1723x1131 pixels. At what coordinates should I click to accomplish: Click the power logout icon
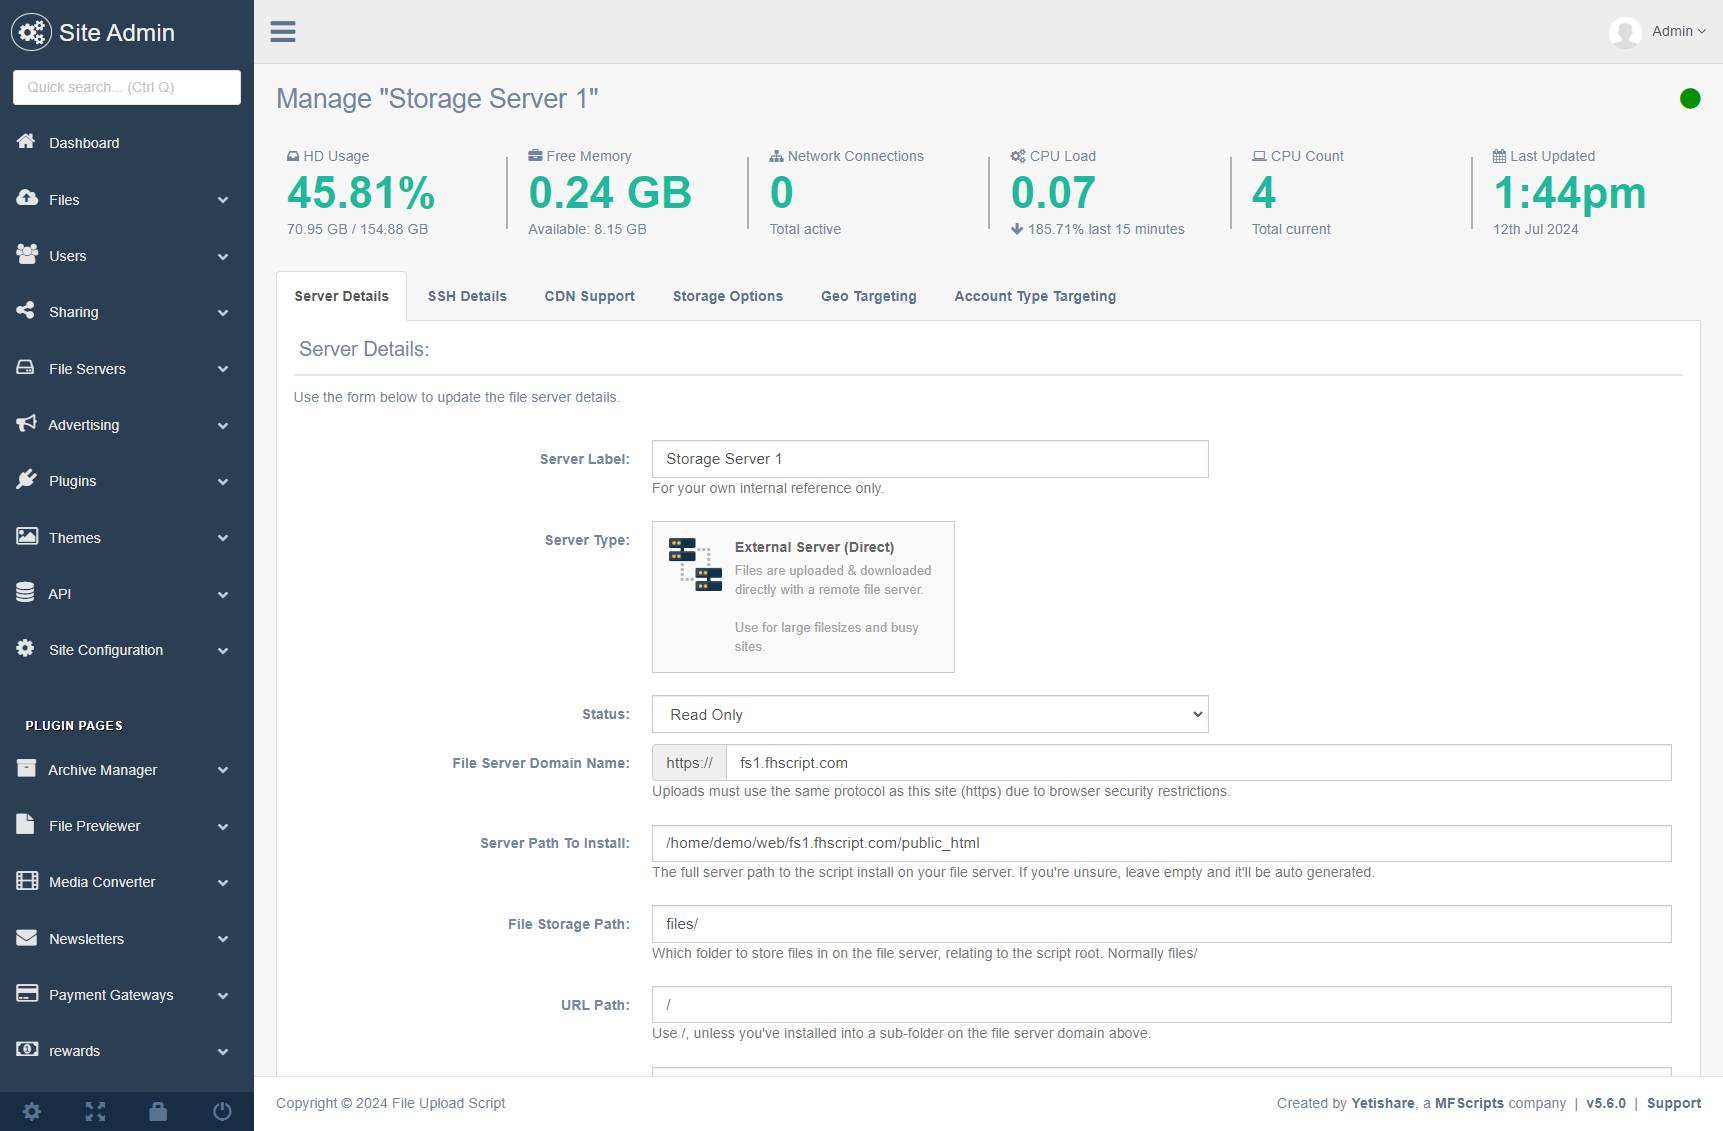[222, 1111]
